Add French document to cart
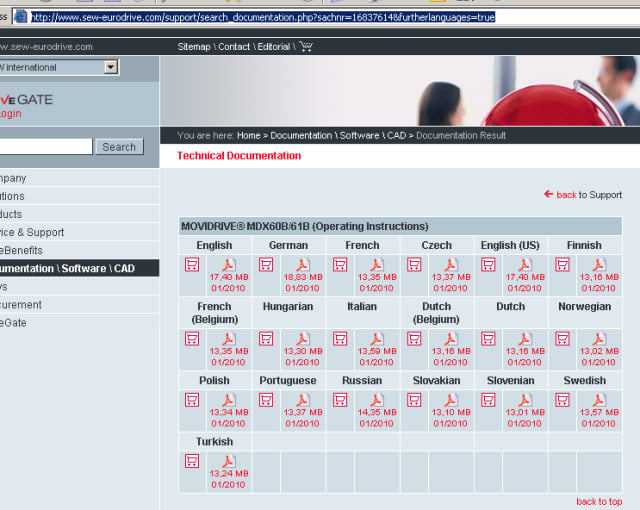 tap(340, 265)
